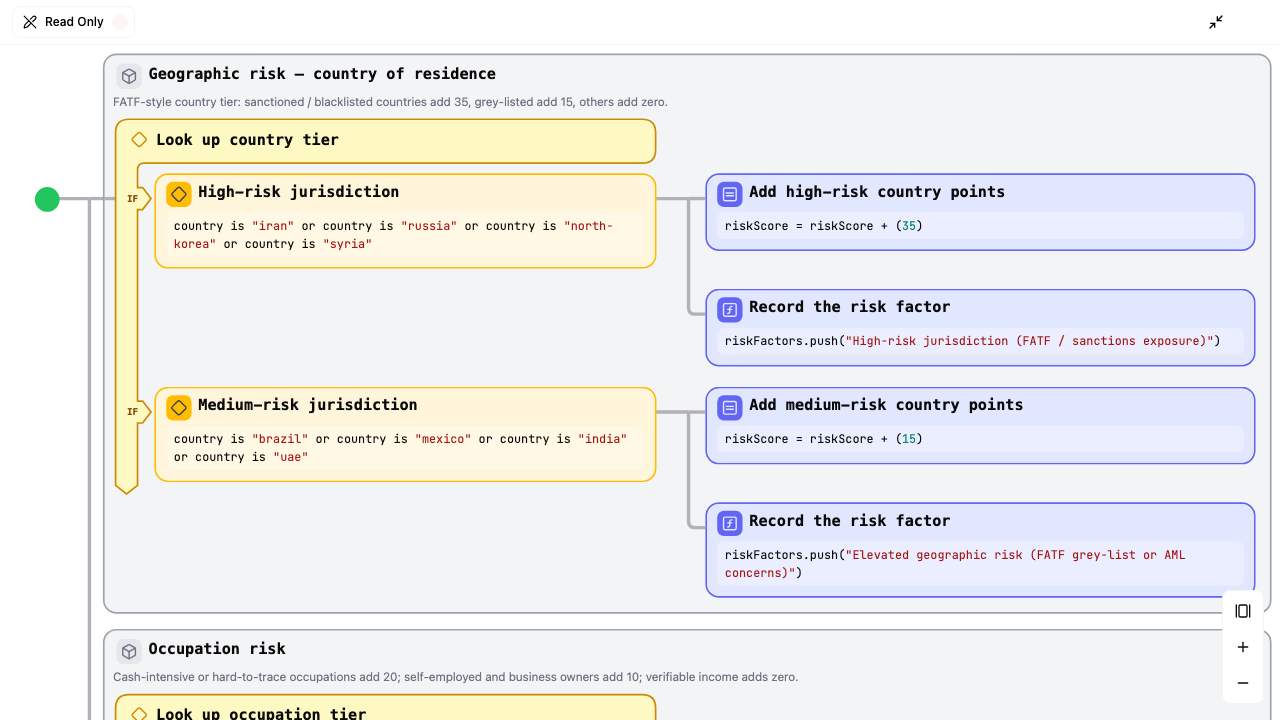Image resolution: width=1280 pixels, height=720 pixels.
Task: Collapse the full-screen view using the arrows icon
Action: point(1216,22)
